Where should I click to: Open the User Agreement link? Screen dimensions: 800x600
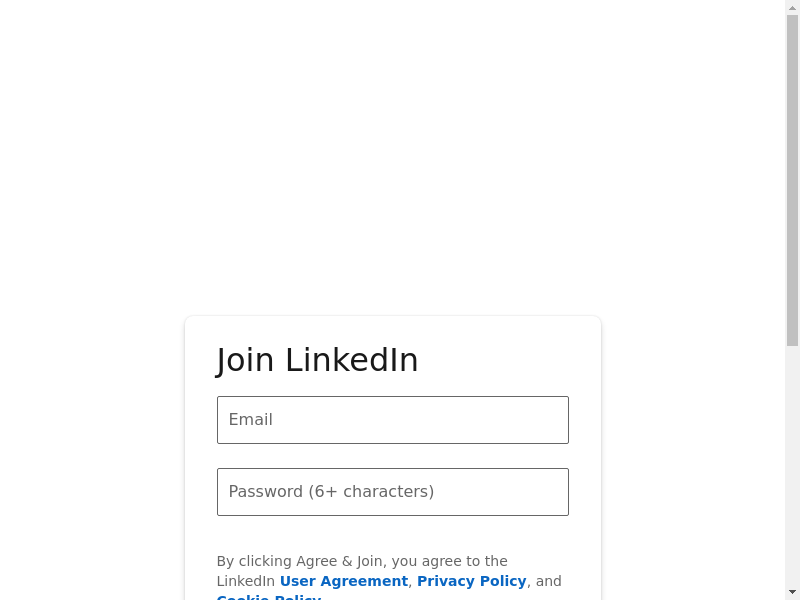click(x=343, y=581)
